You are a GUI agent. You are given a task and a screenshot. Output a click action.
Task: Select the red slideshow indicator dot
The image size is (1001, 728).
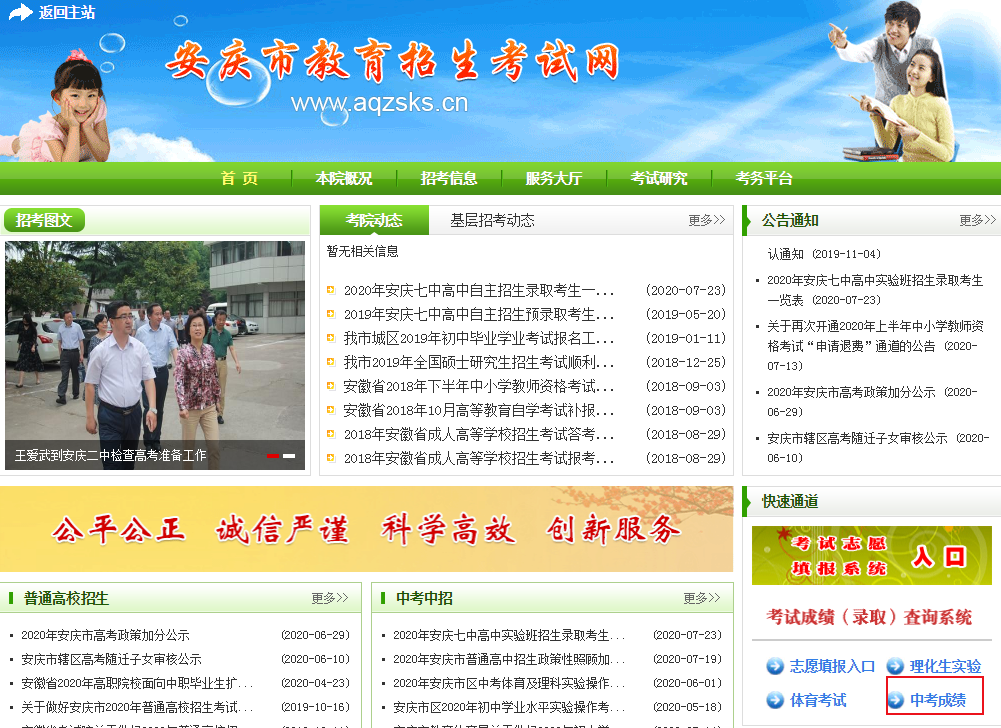coord(273,456)
